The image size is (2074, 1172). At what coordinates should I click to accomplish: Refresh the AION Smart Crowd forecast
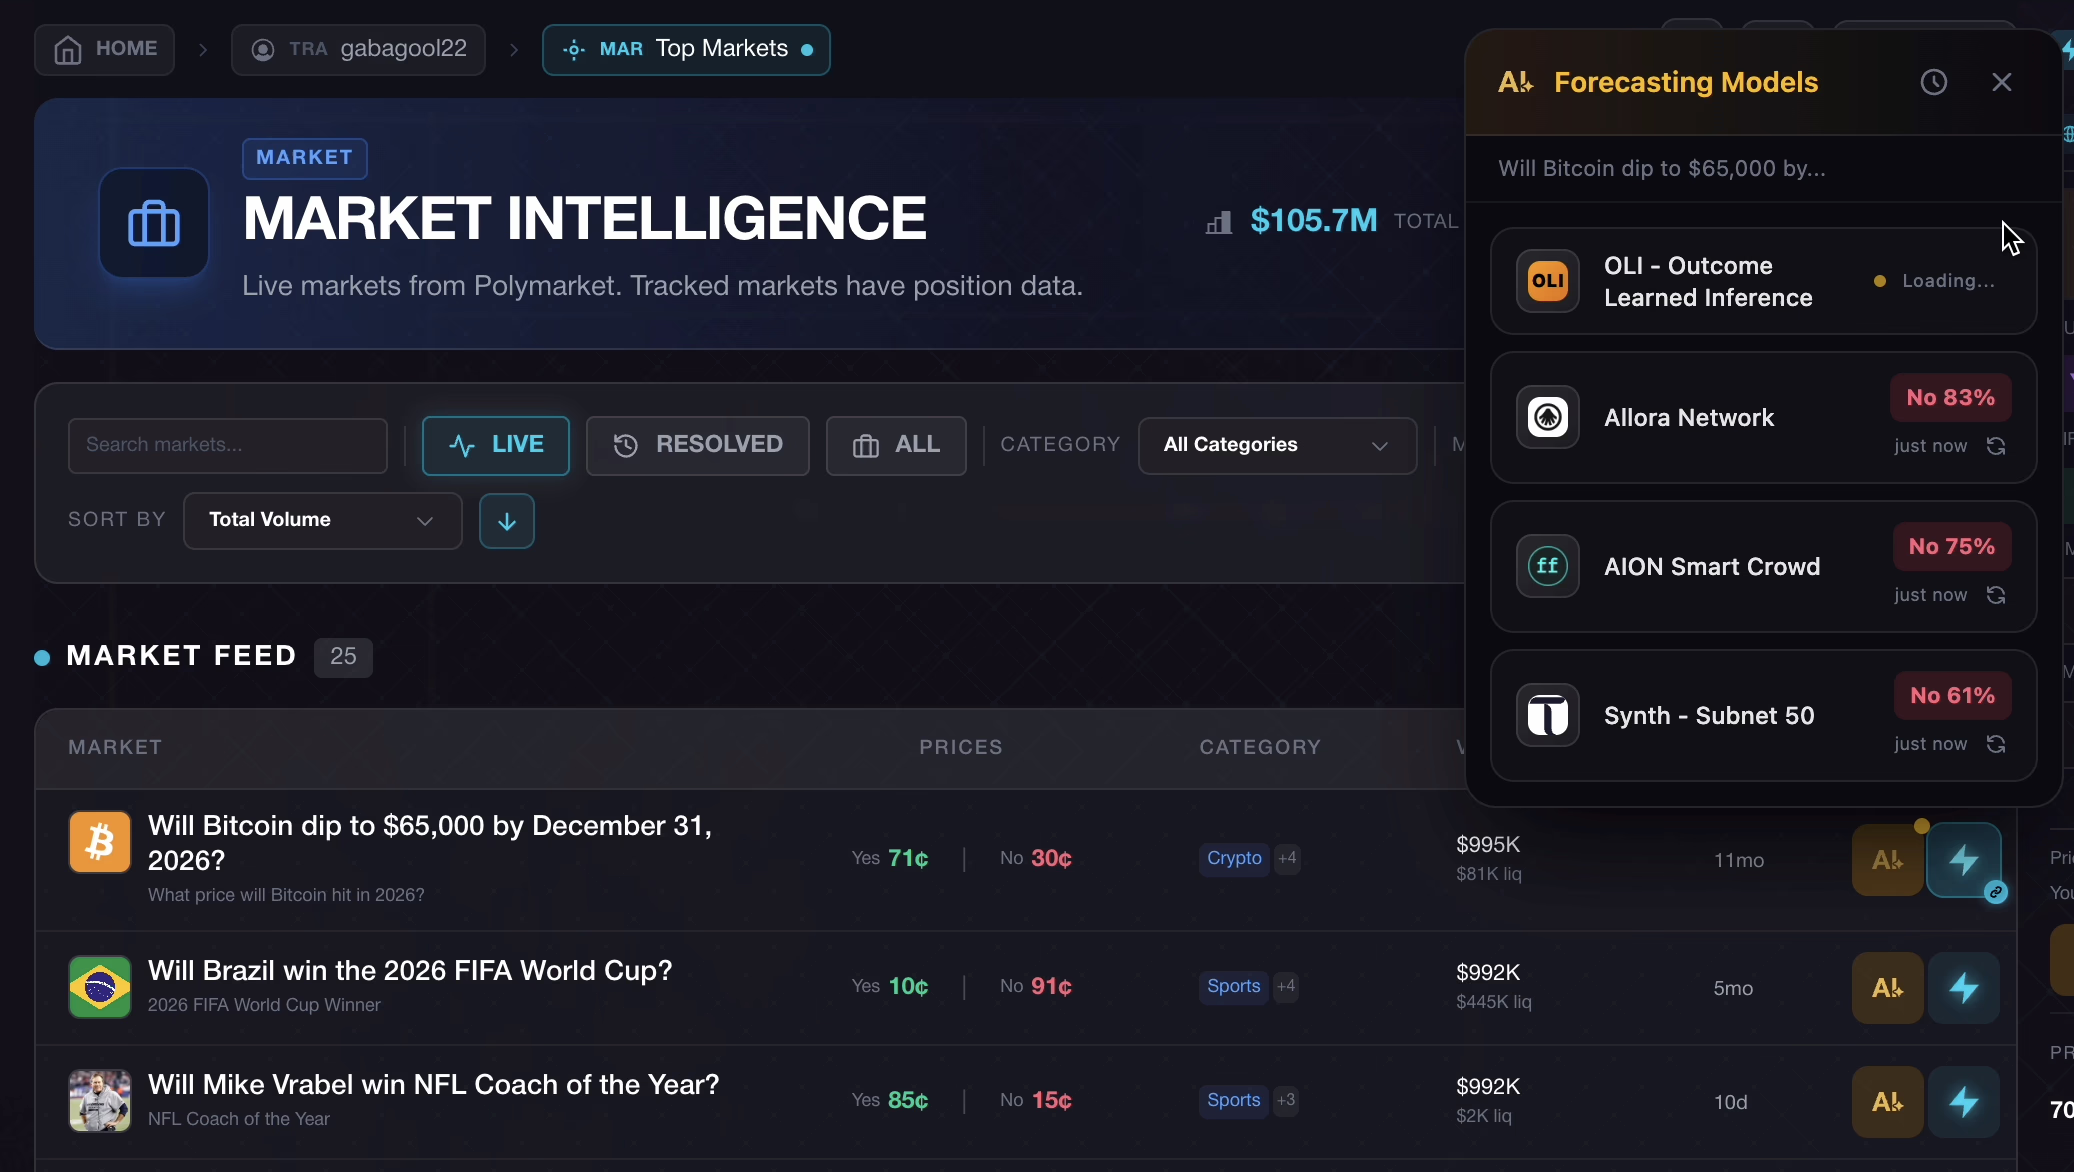tap(1996, 595)
